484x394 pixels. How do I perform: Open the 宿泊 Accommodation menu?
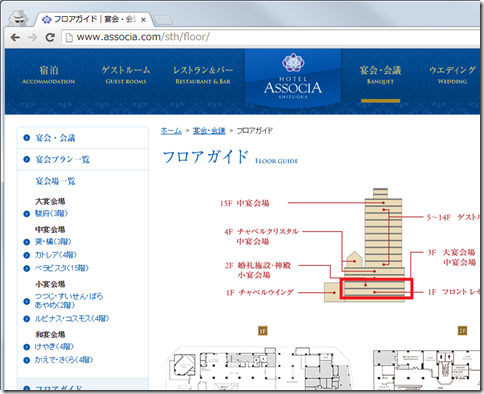(49, 75)
